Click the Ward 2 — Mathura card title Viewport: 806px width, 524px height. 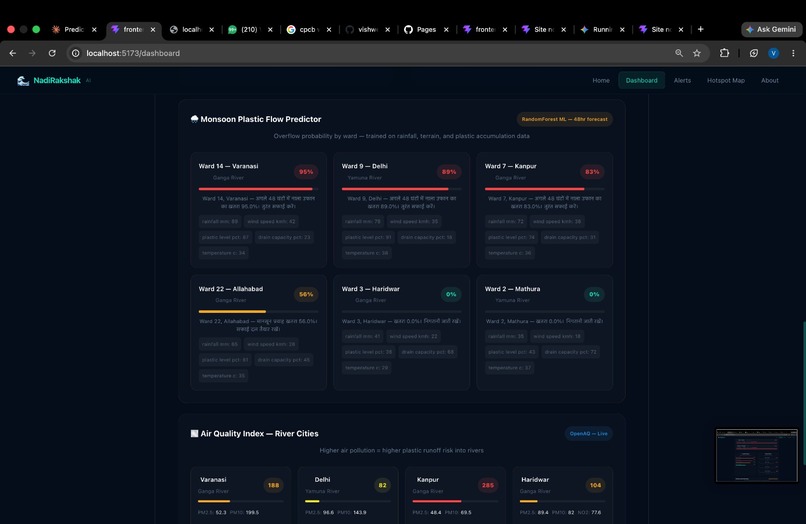click(512, 289)
